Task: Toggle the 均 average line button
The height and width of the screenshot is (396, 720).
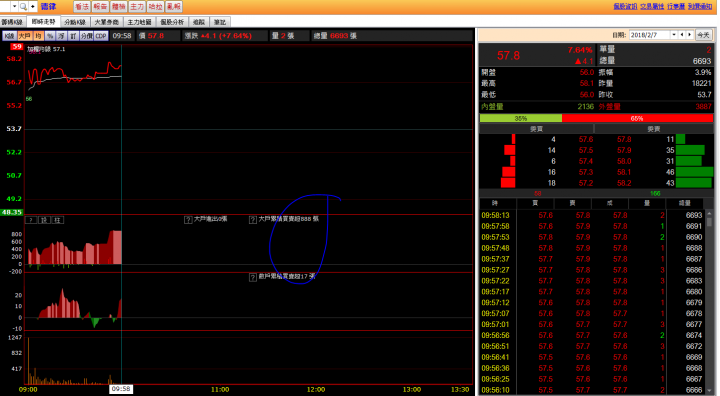Action: 38,36
